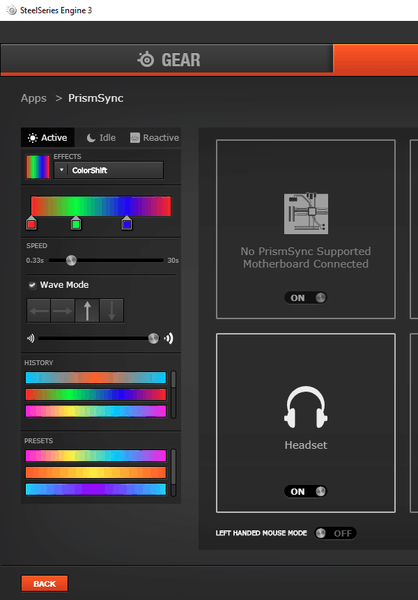Click the motherboard device icon

pos(306,214)
